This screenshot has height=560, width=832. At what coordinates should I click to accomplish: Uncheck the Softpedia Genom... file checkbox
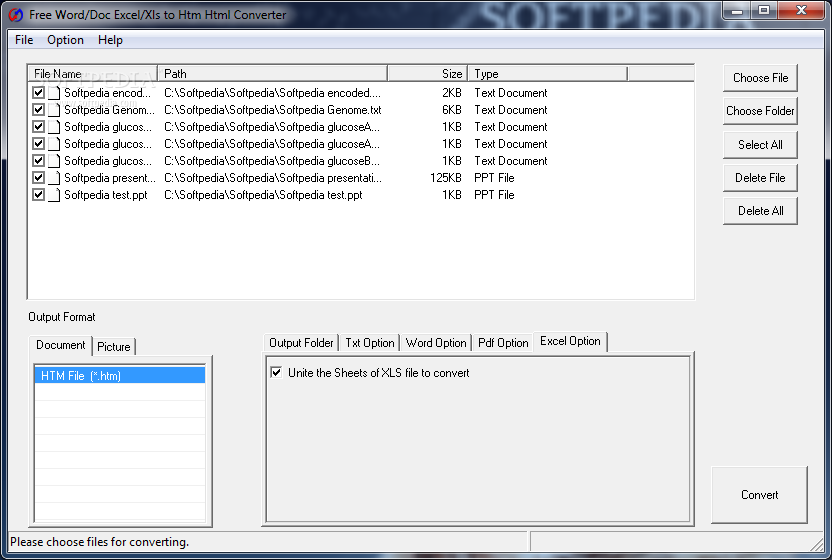pyautogui.click(x=38, y=110)
